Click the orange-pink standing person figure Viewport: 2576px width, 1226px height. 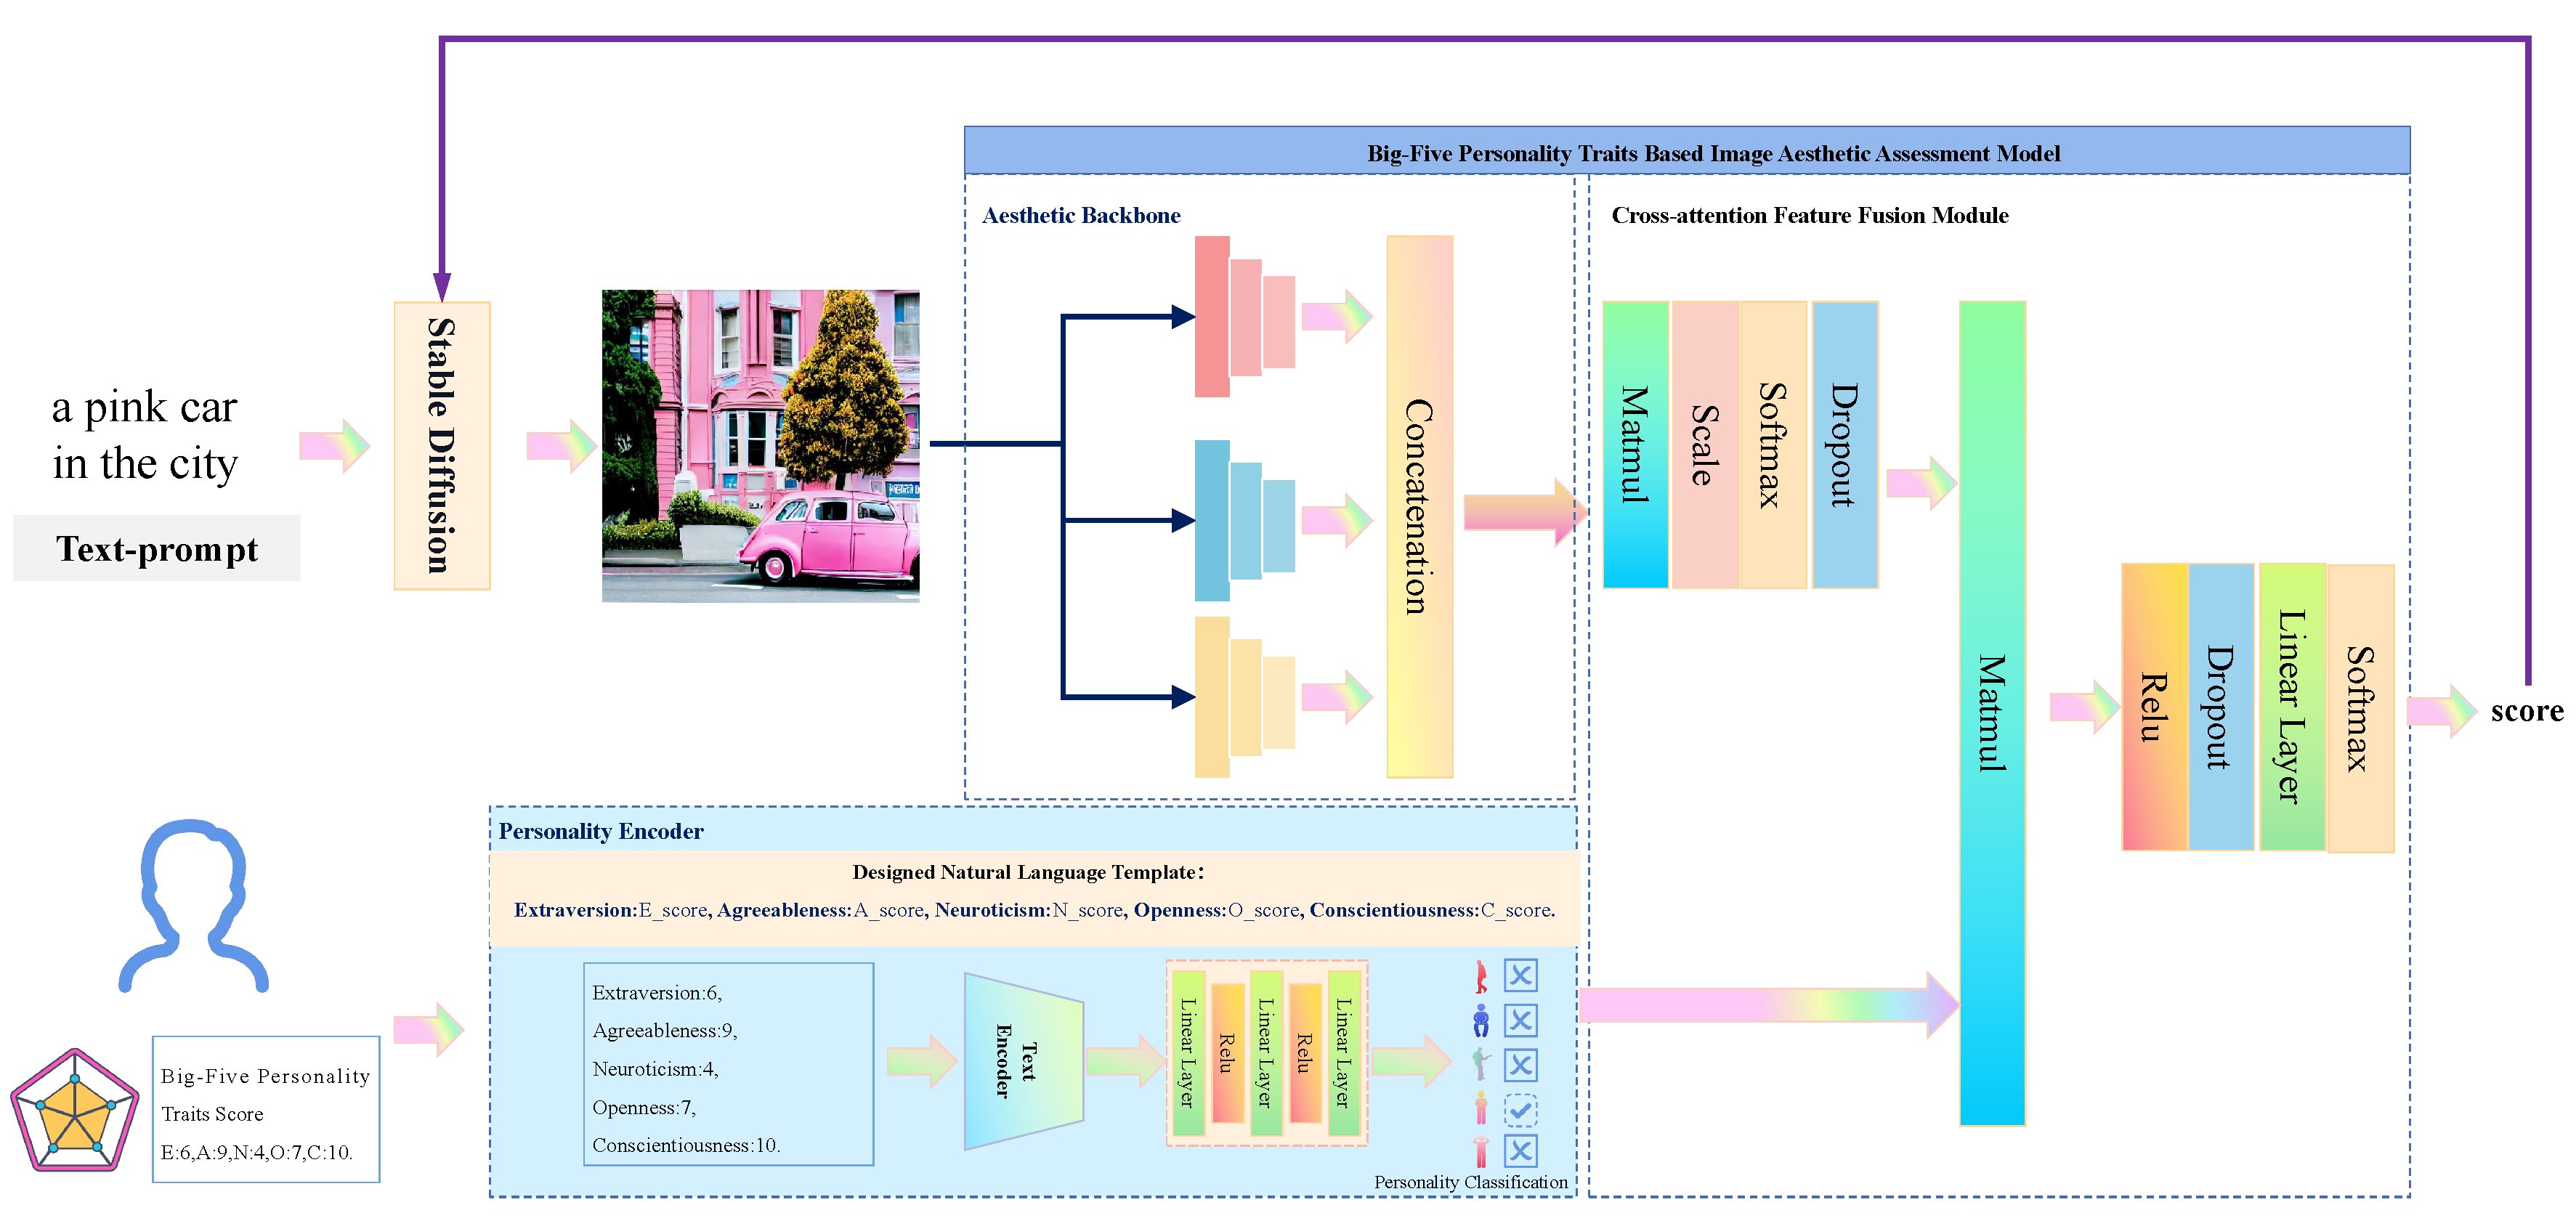tap(1481, 1108)
